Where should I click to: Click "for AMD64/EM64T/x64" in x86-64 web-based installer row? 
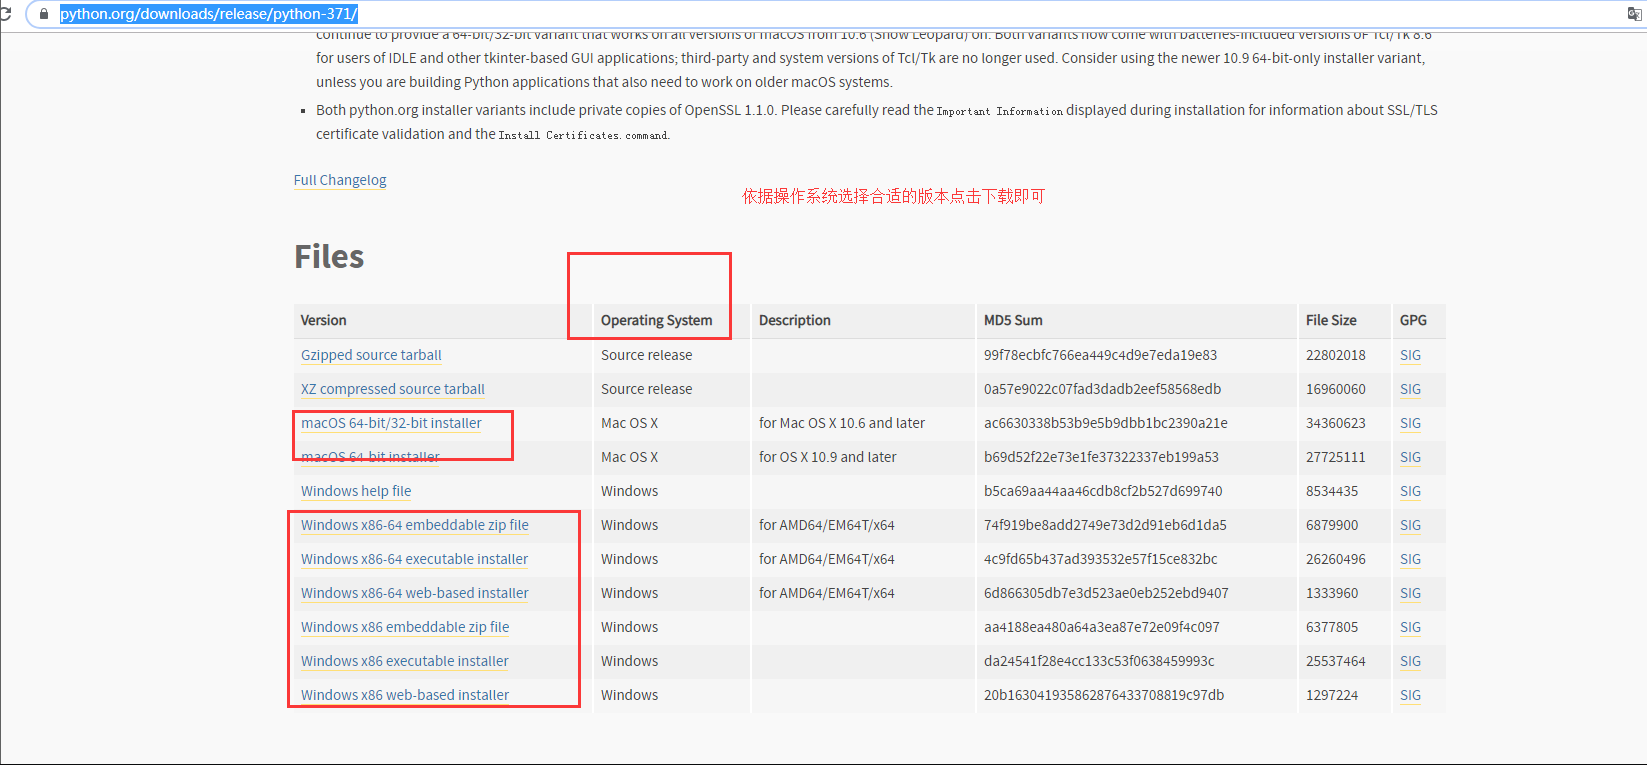tap(827, 593)
